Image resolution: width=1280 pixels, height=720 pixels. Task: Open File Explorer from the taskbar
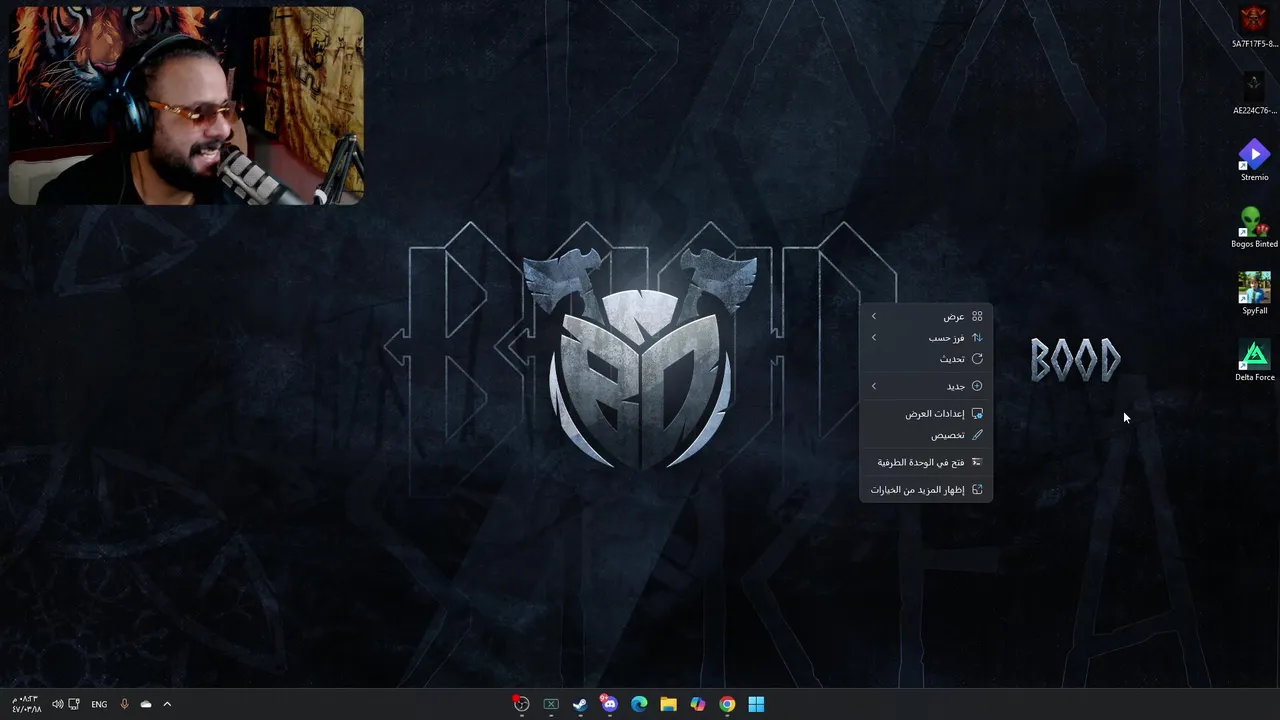coord(668,704)
